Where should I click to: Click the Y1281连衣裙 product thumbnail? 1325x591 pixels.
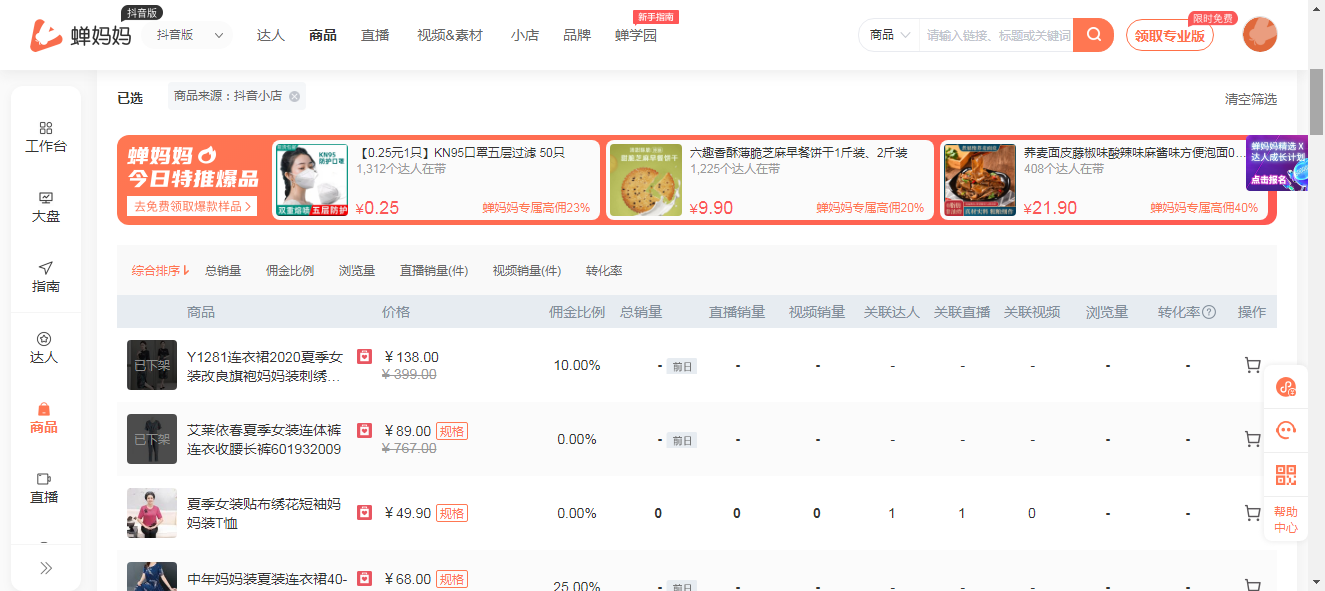tap(152, 365)
